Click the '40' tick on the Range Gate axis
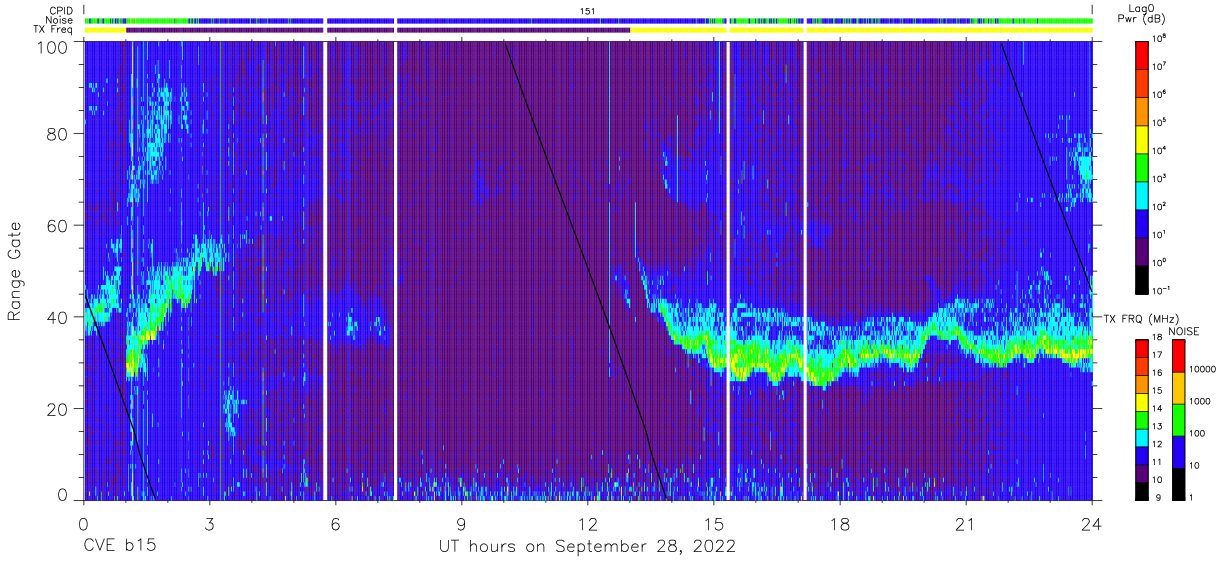This screenshot has width=1228, height=567. click(59, 317)
